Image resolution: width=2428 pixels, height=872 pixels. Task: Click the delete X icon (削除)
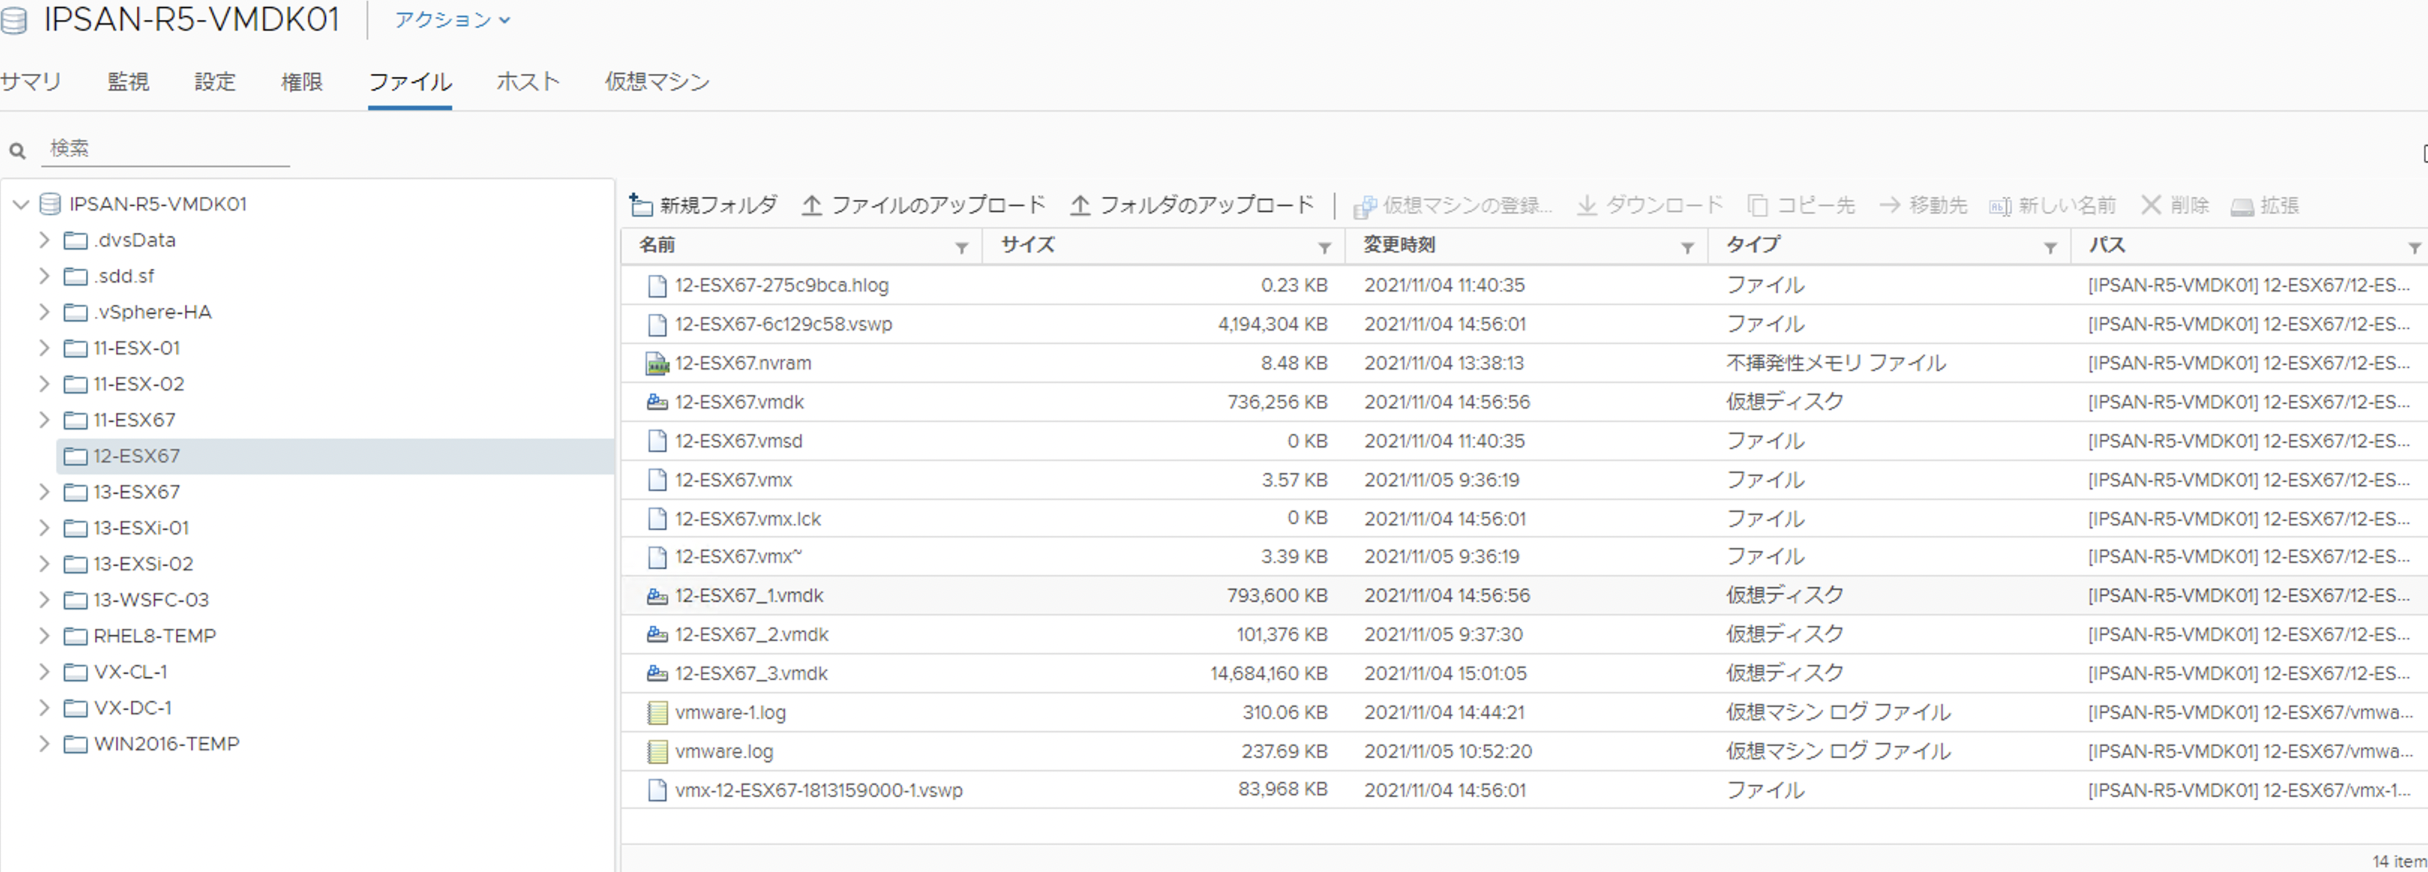click(x=2151, y=205)
